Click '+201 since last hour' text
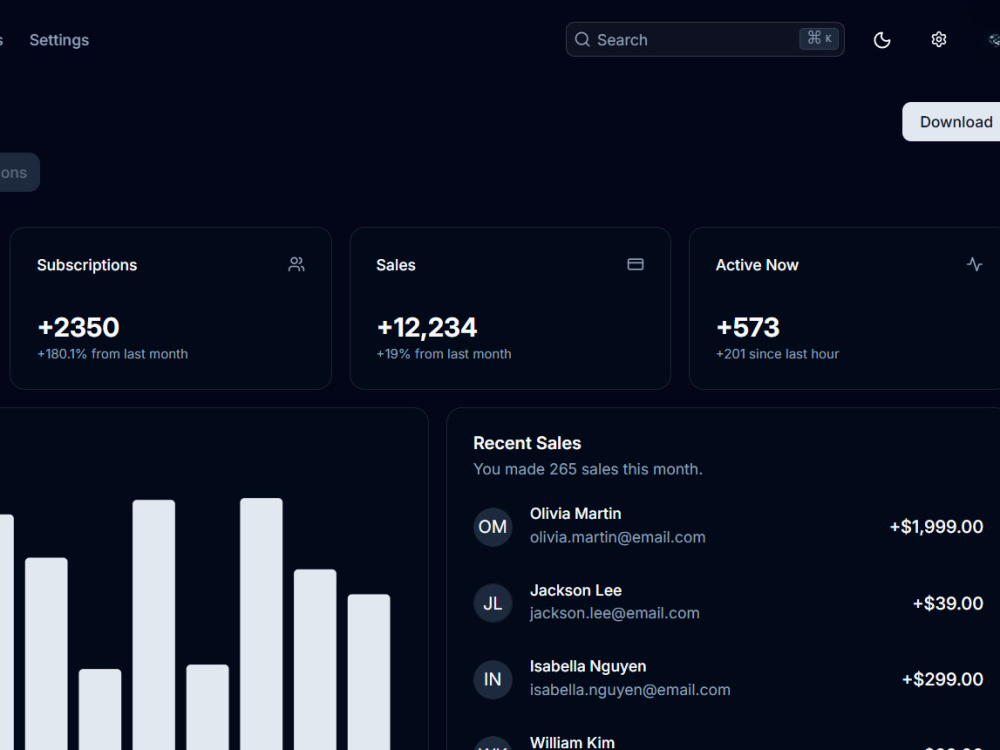The height and width of the screenshot is (750, 1000). 777,354
